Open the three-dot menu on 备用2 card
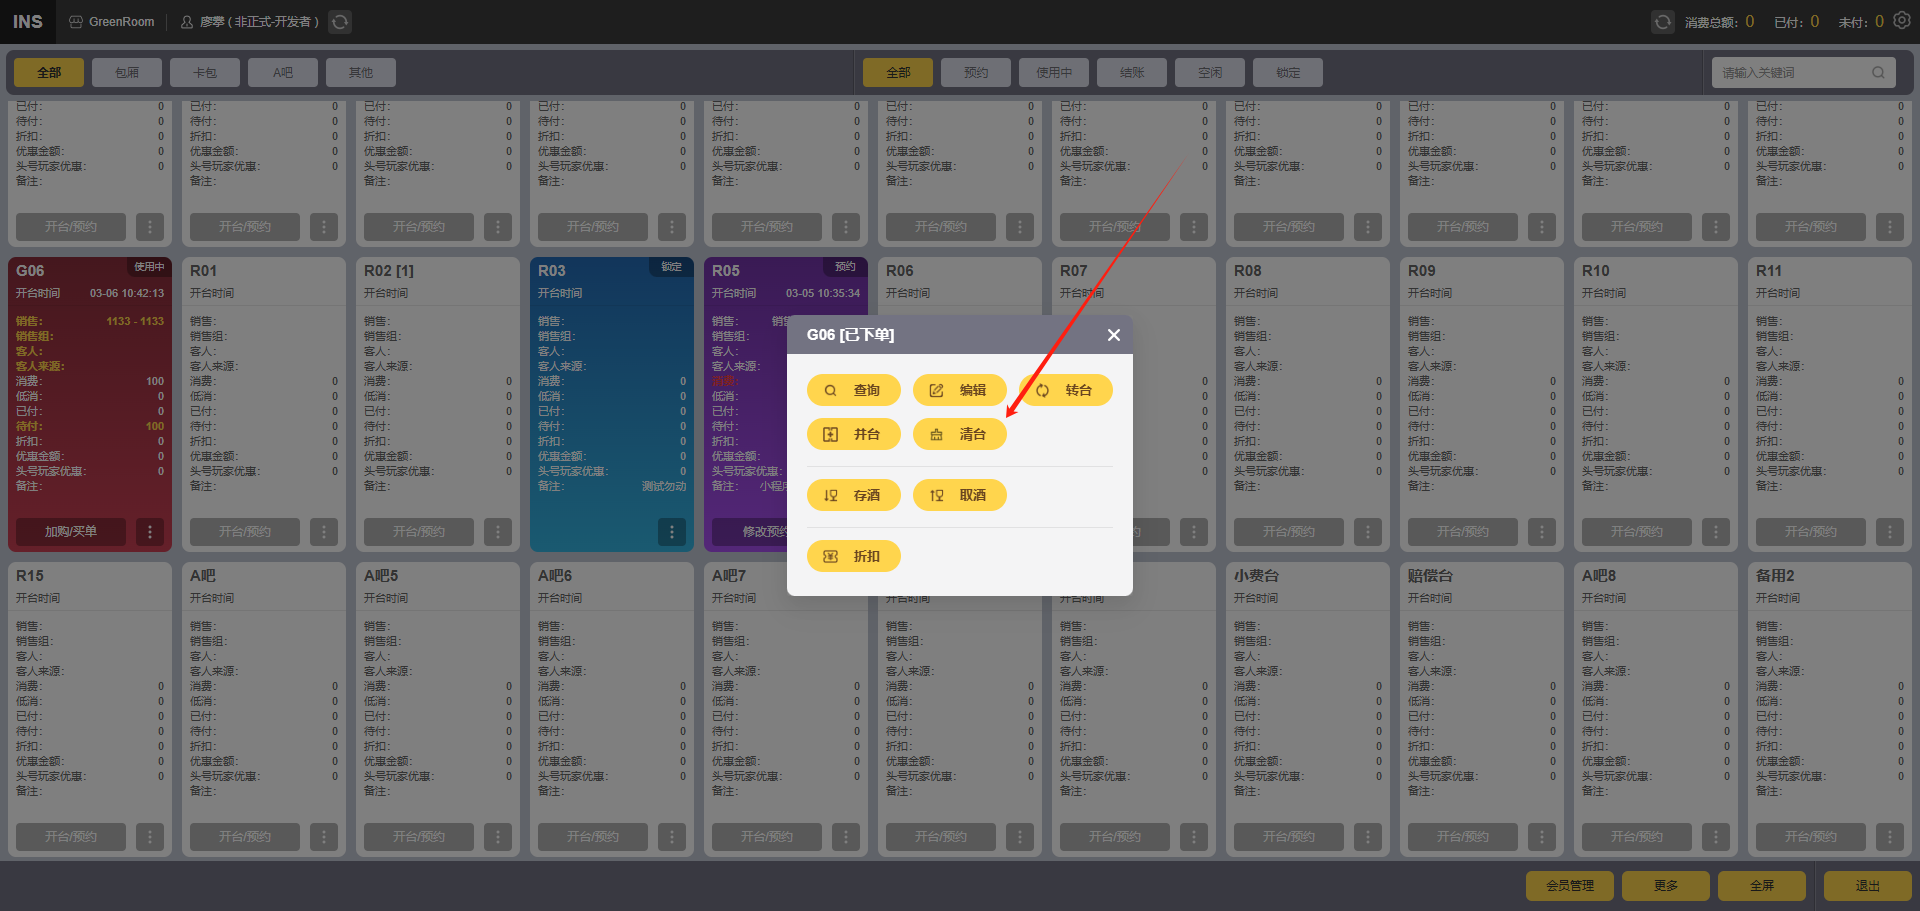The width and height of the screenshot is (1920, 911). (x=1890, y=837)
